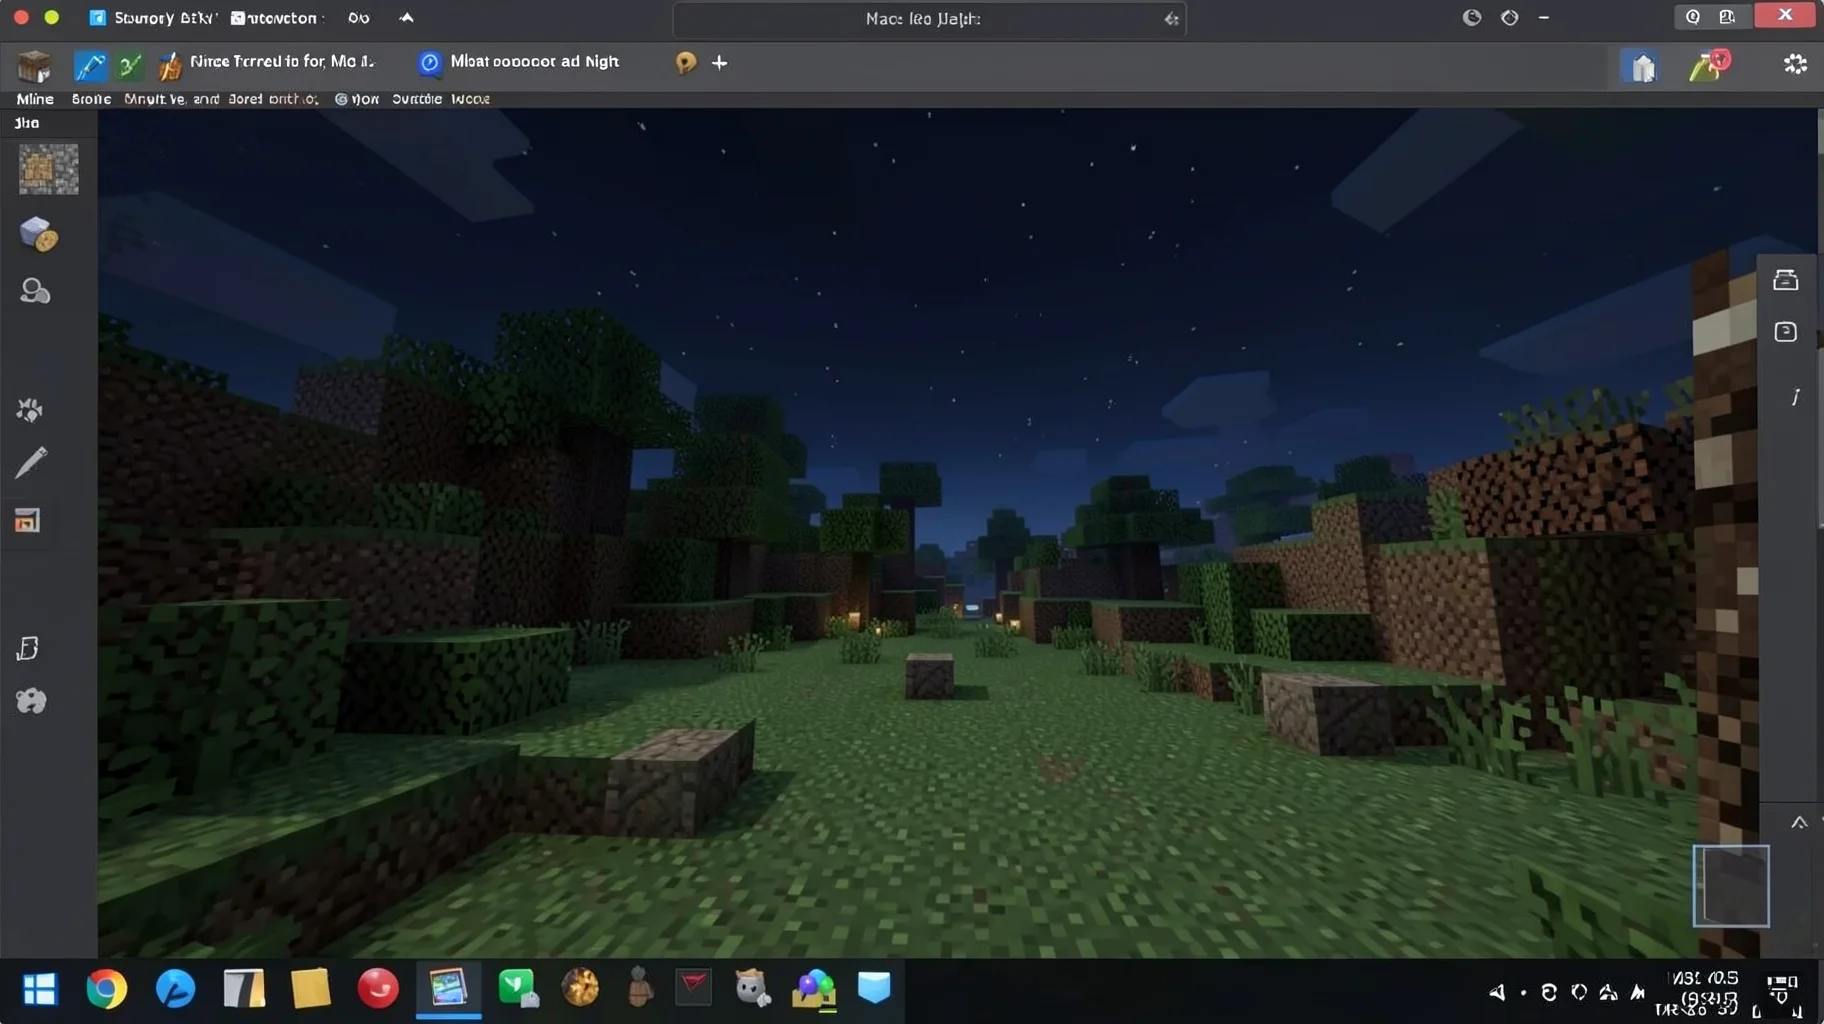Add a new tab with plus button
The image size is (1824, 1024).
pos(719,63)
